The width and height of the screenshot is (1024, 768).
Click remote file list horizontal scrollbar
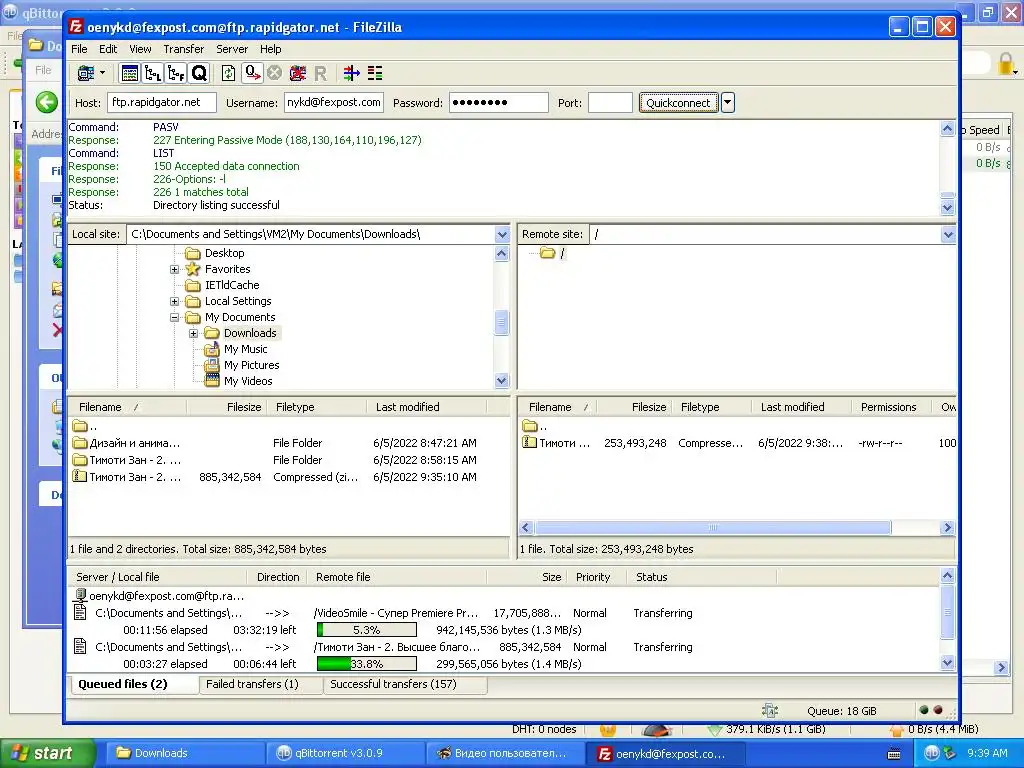(x=713, y=528)
